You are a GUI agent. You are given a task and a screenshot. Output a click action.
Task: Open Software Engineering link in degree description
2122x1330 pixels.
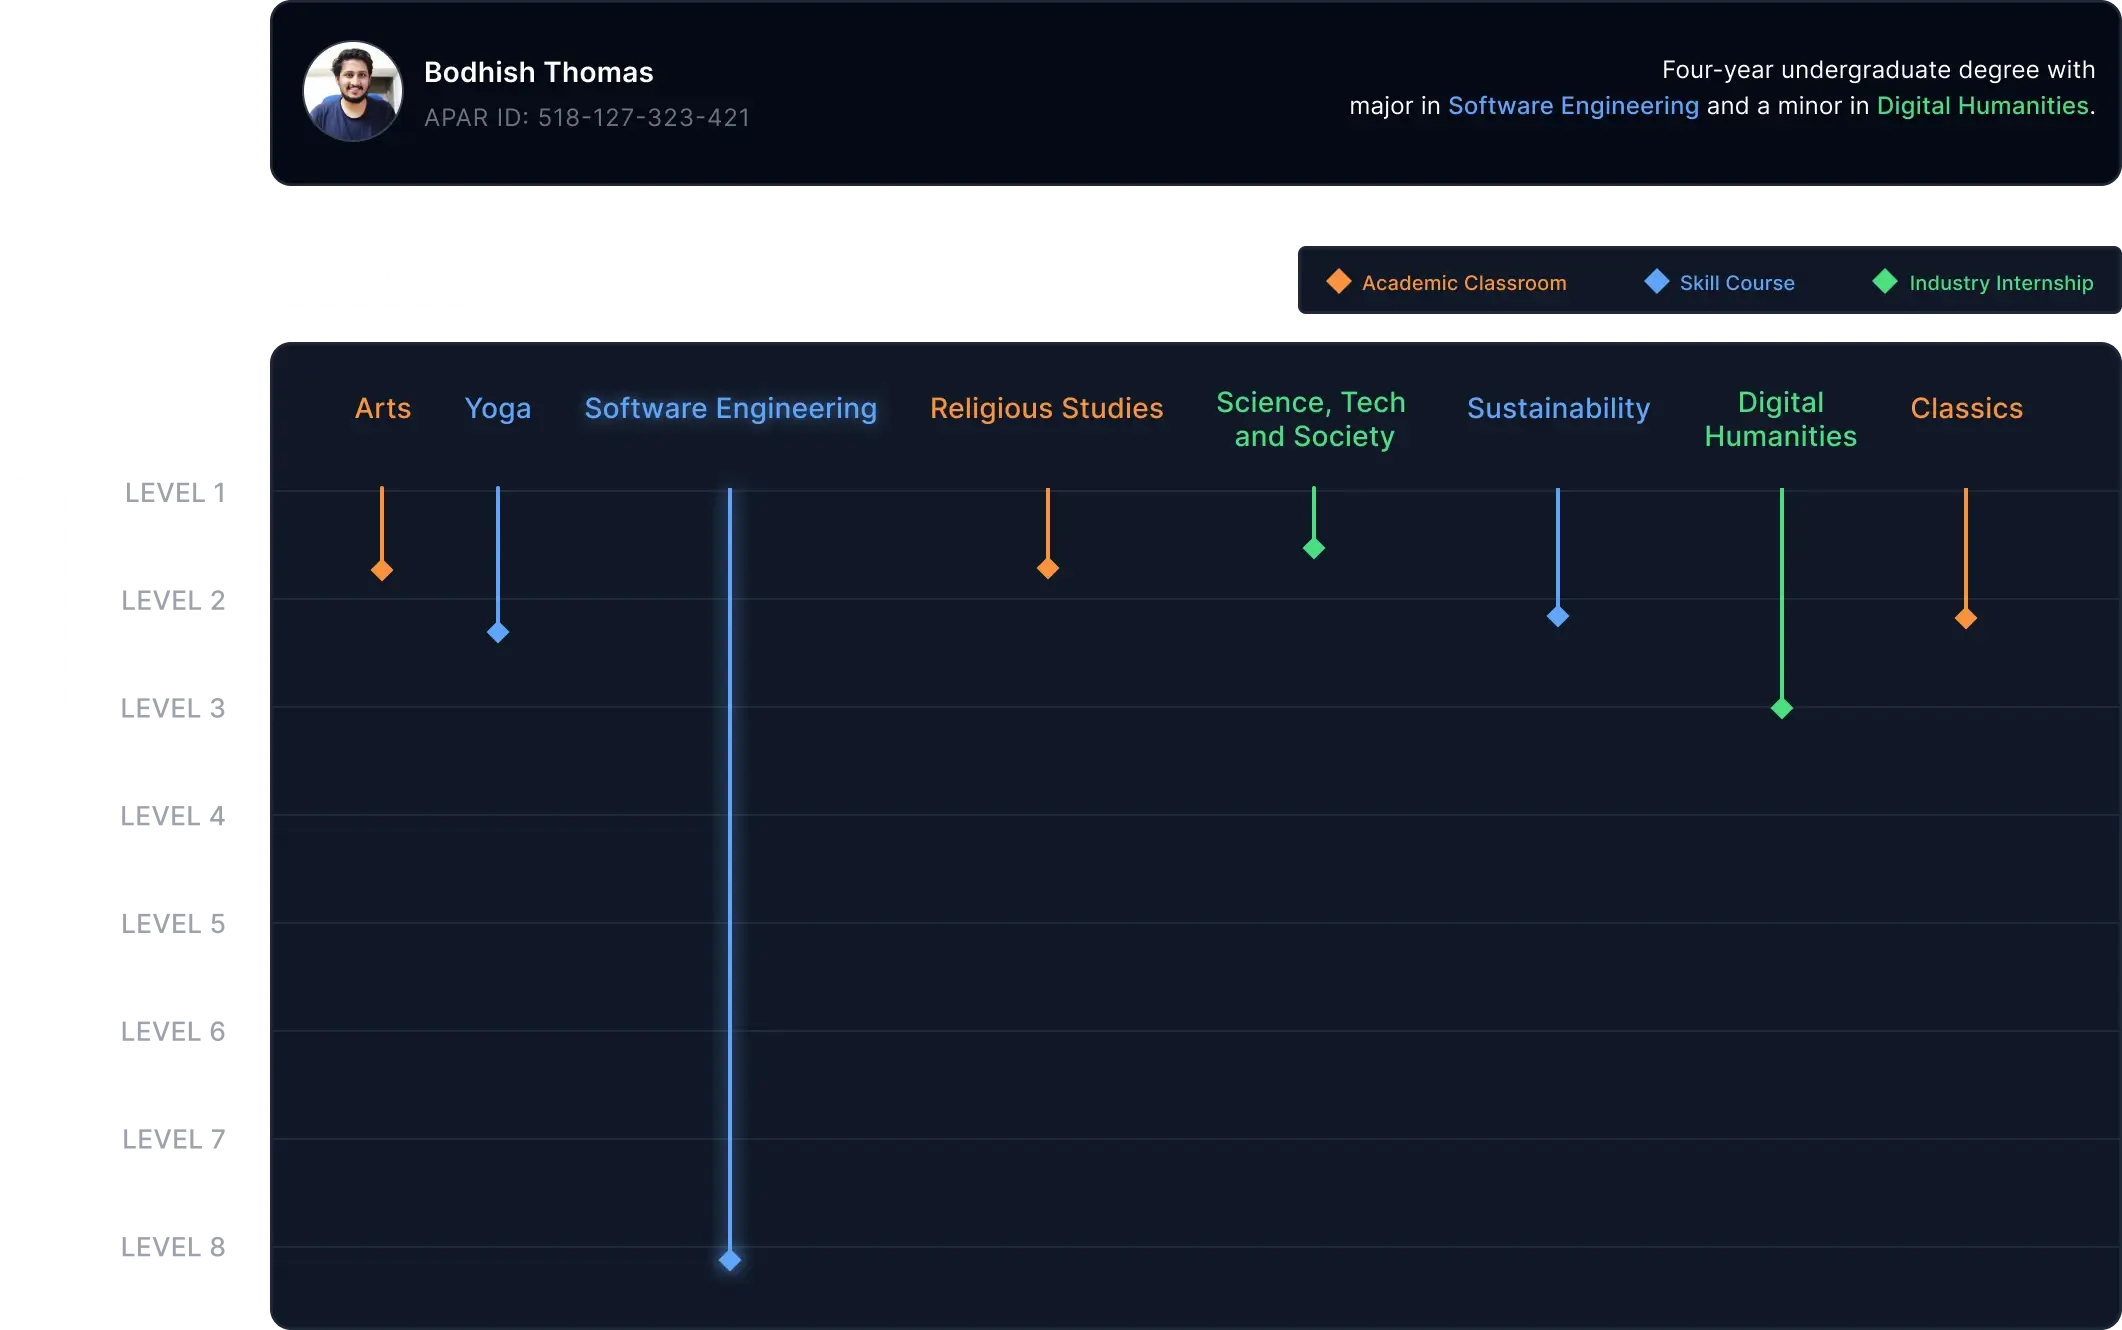1572,106
